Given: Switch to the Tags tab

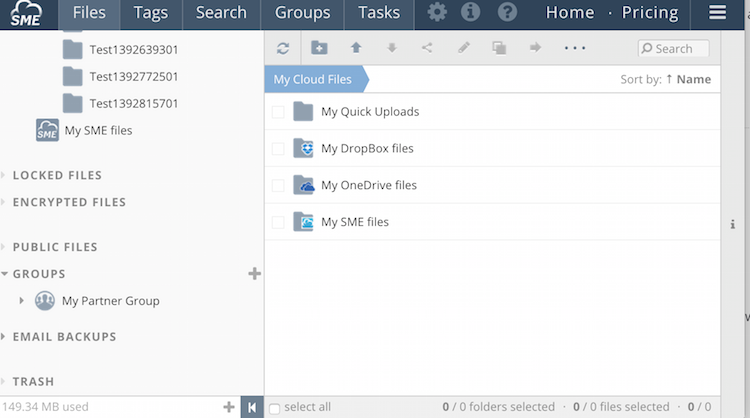Looking at the screenshot, I should tap(151, 13).
